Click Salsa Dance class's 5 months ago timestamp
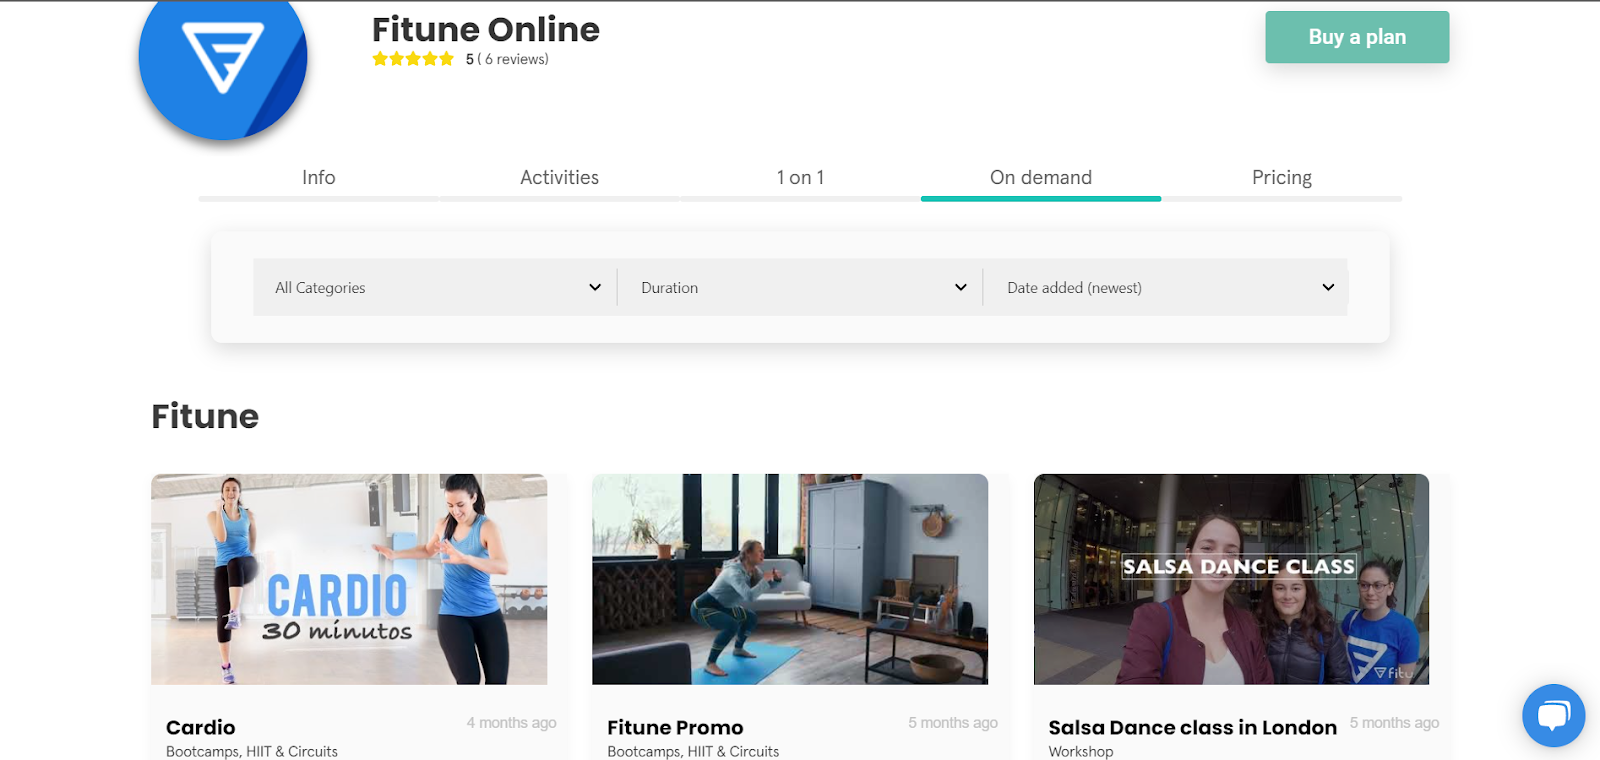The width and height of the screenshot is (1600, 760). (x=1394, y=723)
